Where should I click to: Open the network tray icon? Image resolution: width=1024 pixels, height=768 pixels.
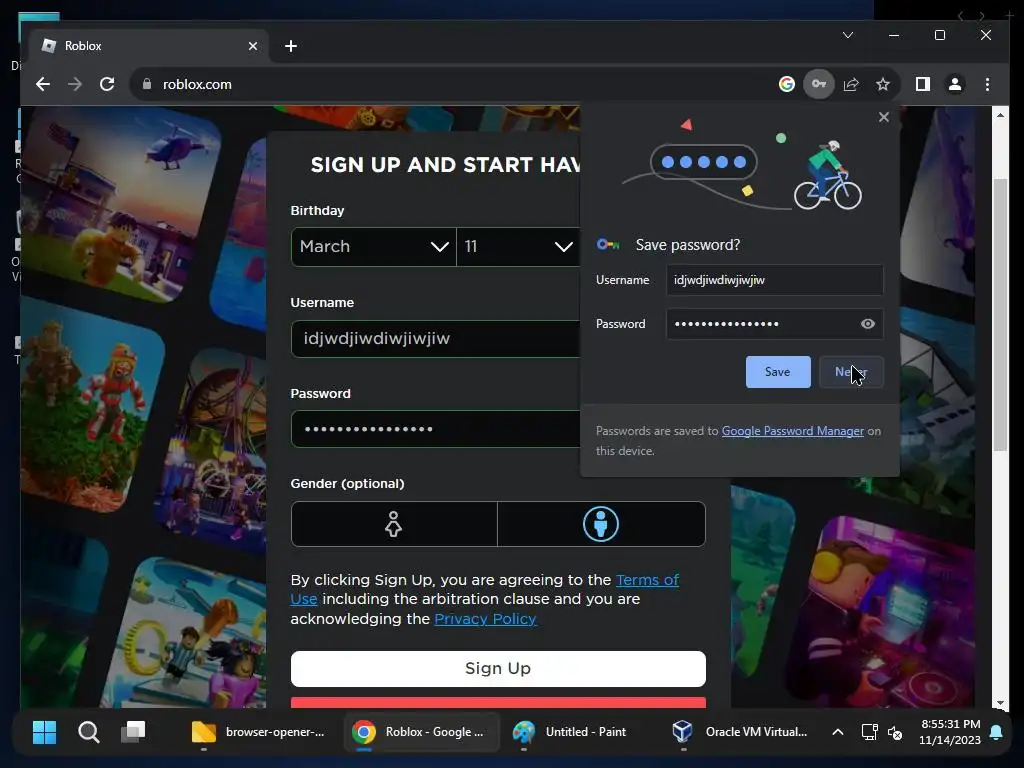(869, 732)
